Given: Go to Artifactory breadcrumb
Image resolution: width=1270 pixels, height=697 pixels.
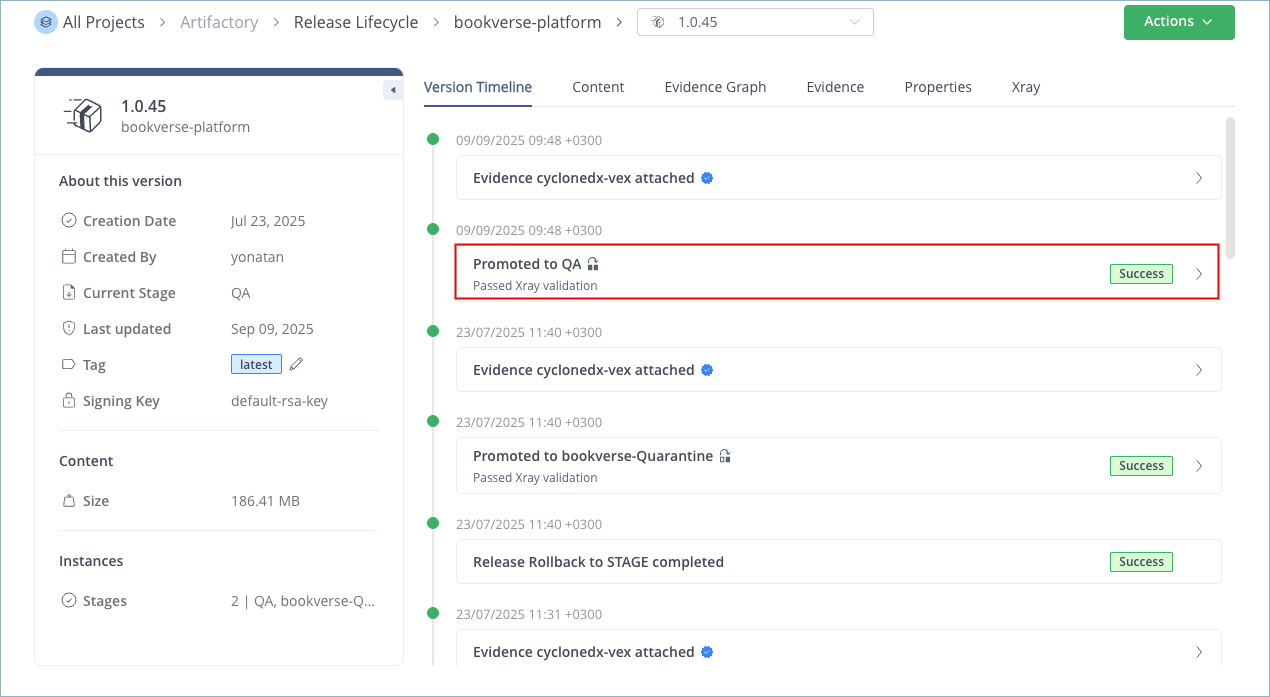Looking at the screenshot, I should (x=219, y=22).
